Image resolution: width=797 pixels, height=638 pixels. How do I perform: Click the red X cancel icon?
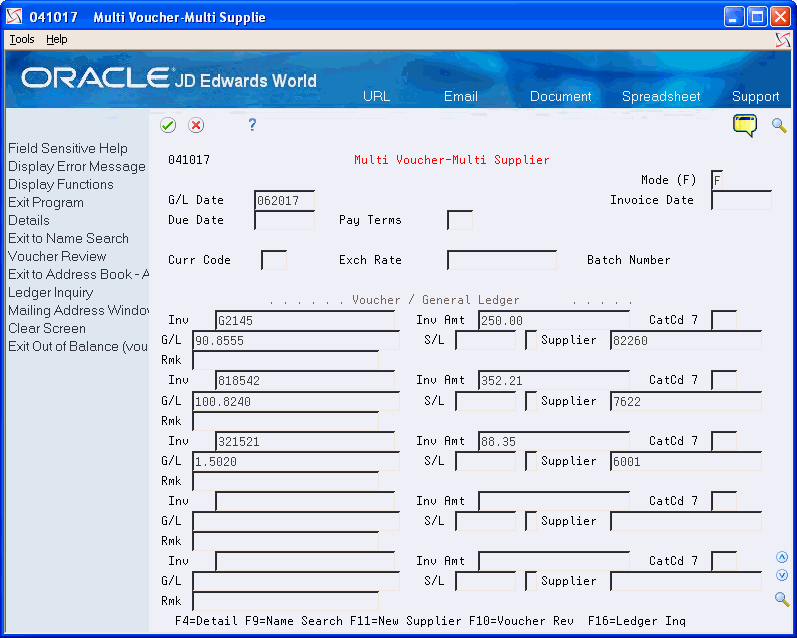tap(196, 125)
